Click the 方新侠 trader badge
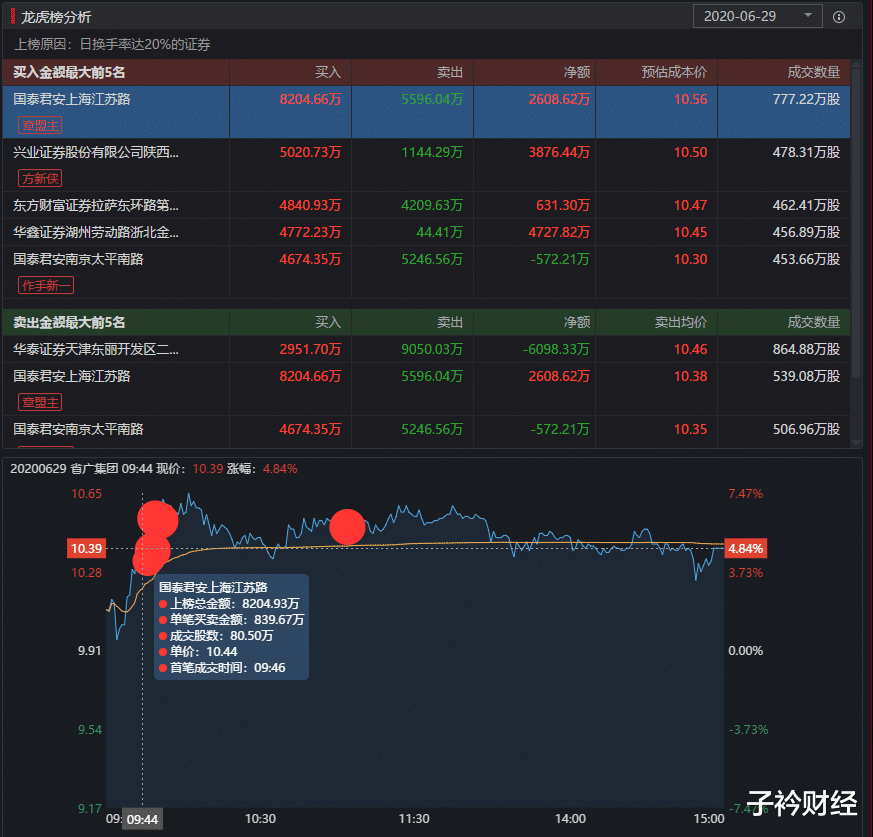This screenshot has width=873, height=837. [38, 177]
